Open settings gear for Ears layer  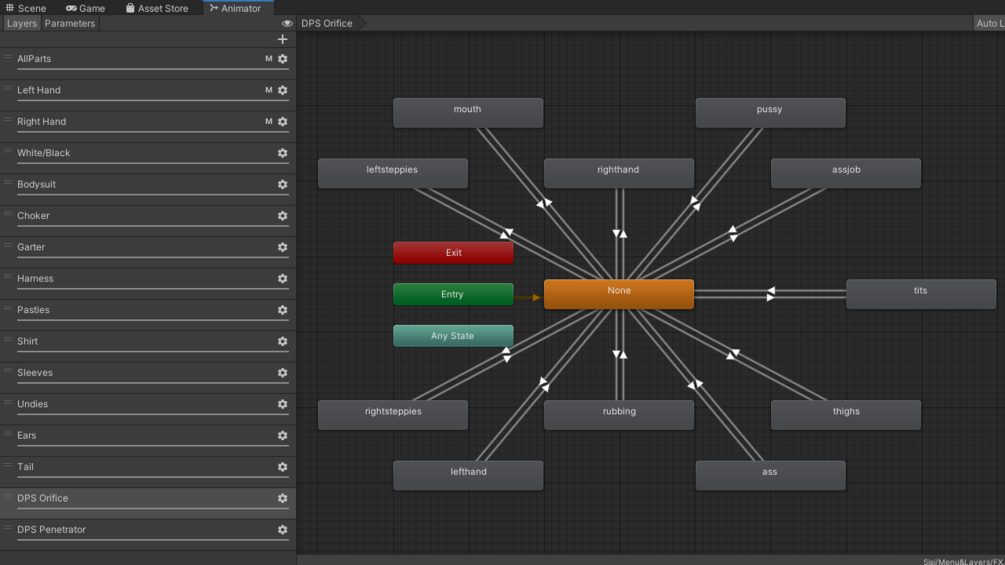point(283,436)
